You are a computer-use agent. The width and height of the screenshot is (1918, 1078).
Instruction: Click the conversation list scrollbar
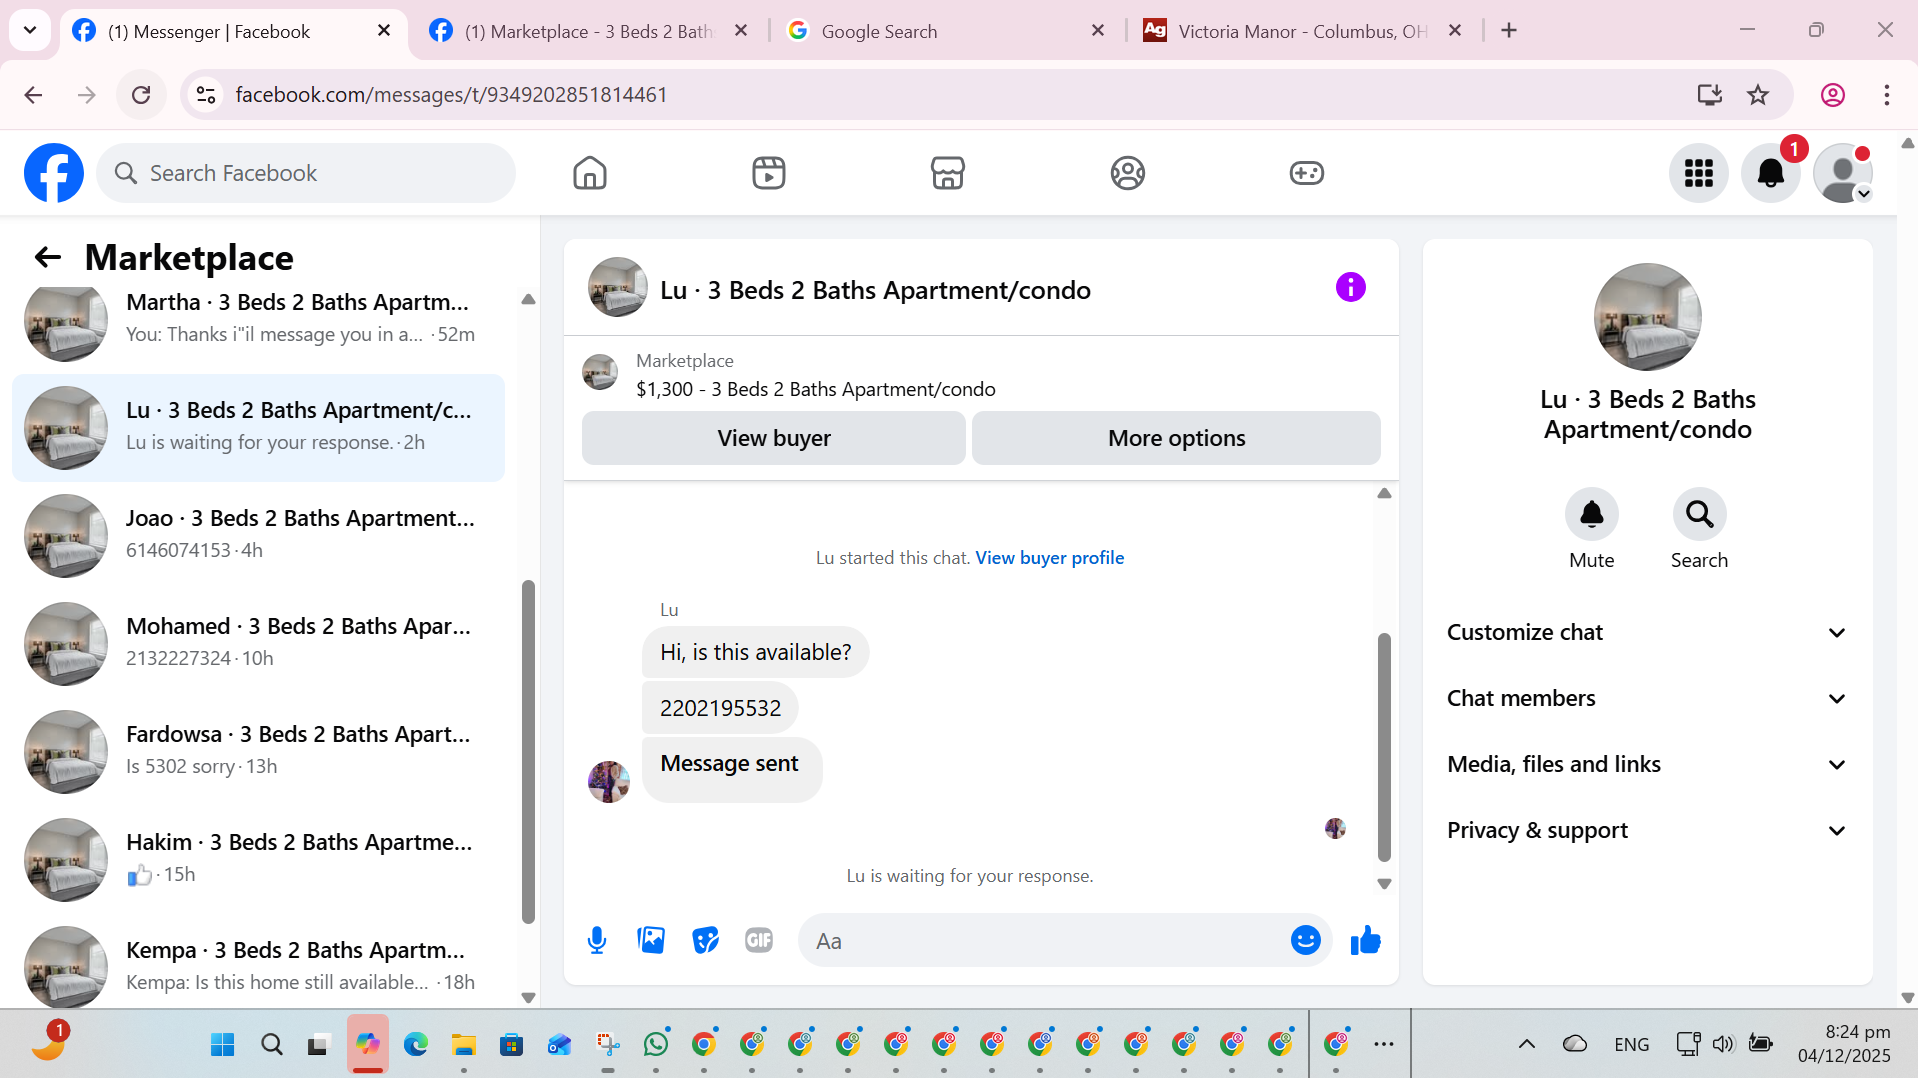coord(528,750)
